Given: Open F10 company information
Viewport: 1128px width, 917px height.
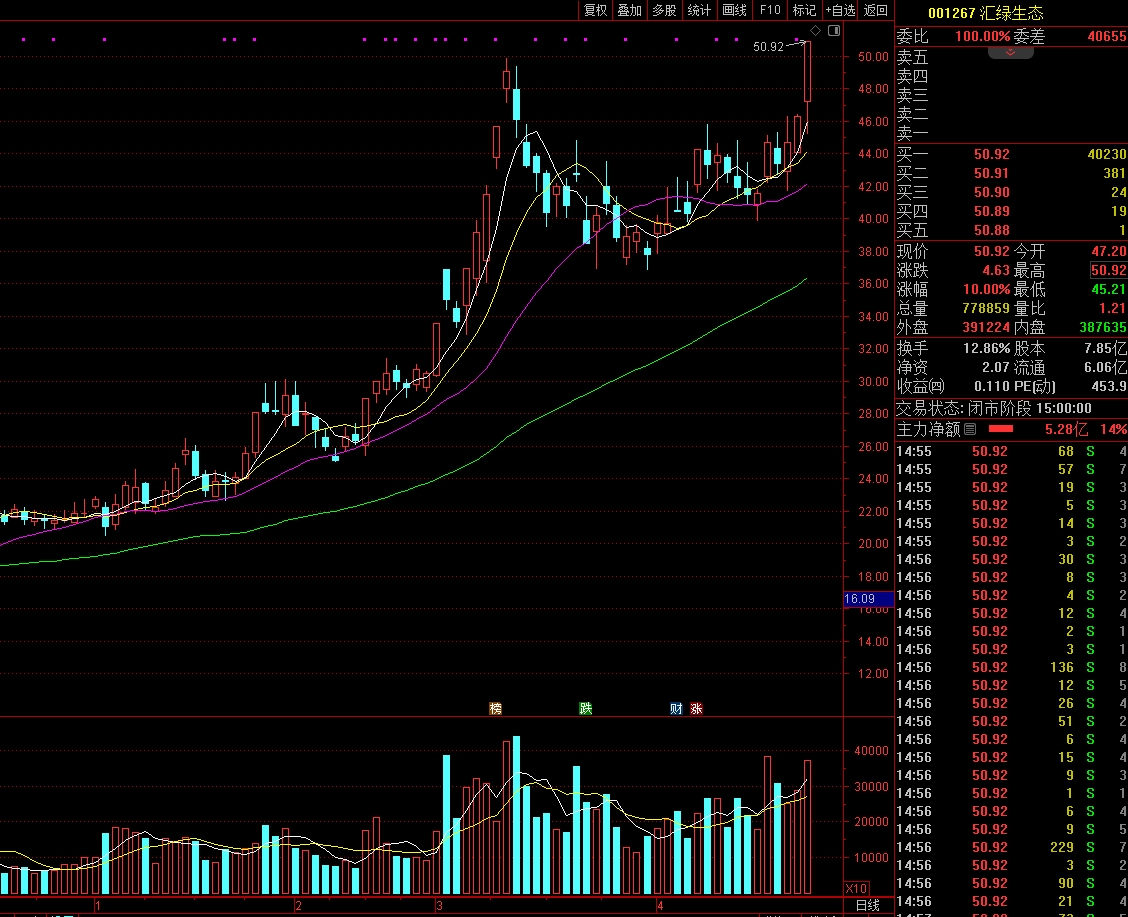Looking at the screenshot, I should pos(769,10).
